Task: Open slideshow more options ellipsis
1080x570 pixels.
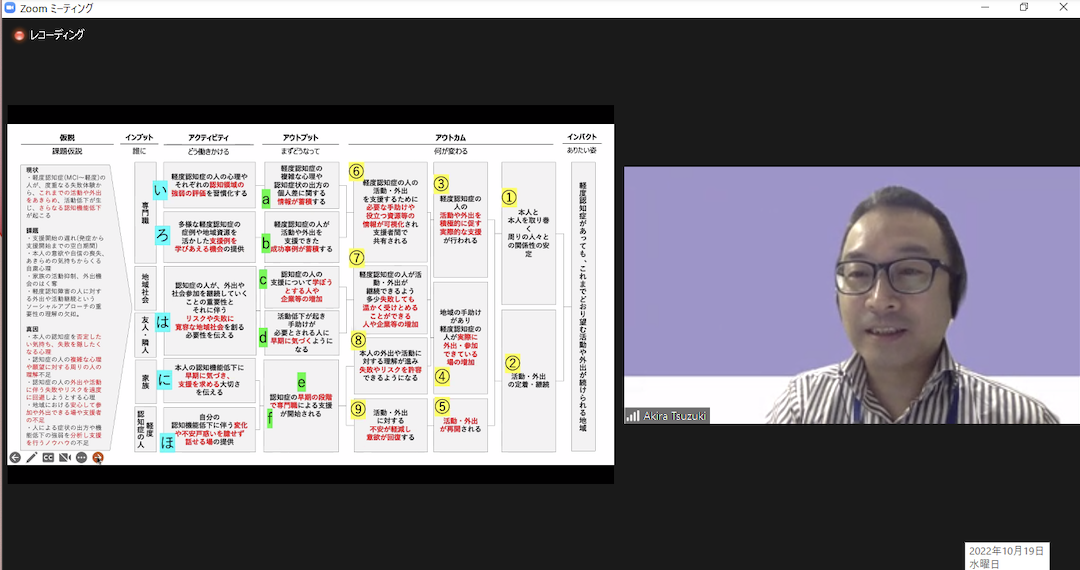Action: (81, 457)
